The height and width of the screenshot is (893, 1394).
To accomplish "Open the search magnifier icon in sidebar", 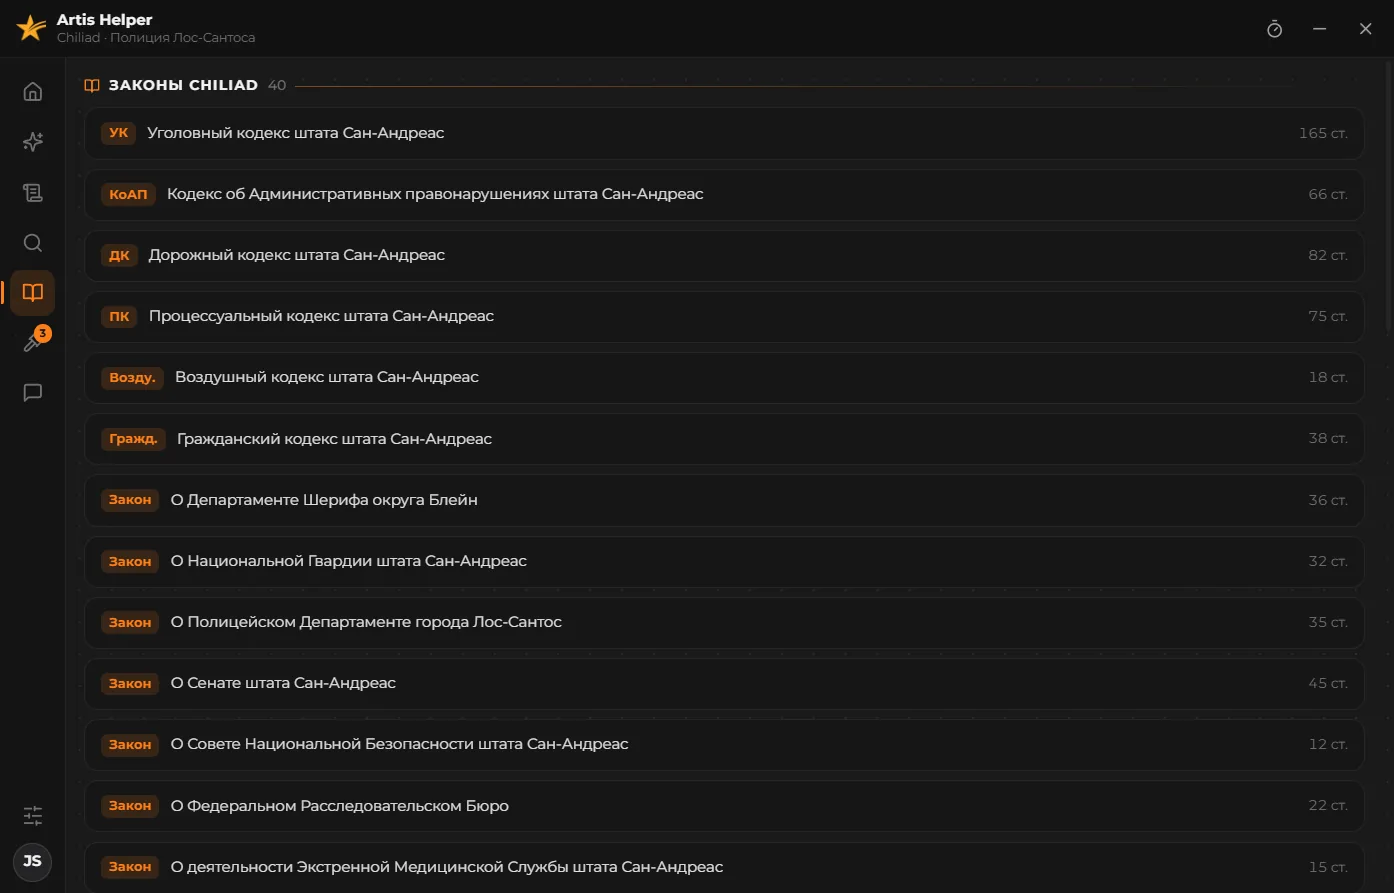I will 33,243.
